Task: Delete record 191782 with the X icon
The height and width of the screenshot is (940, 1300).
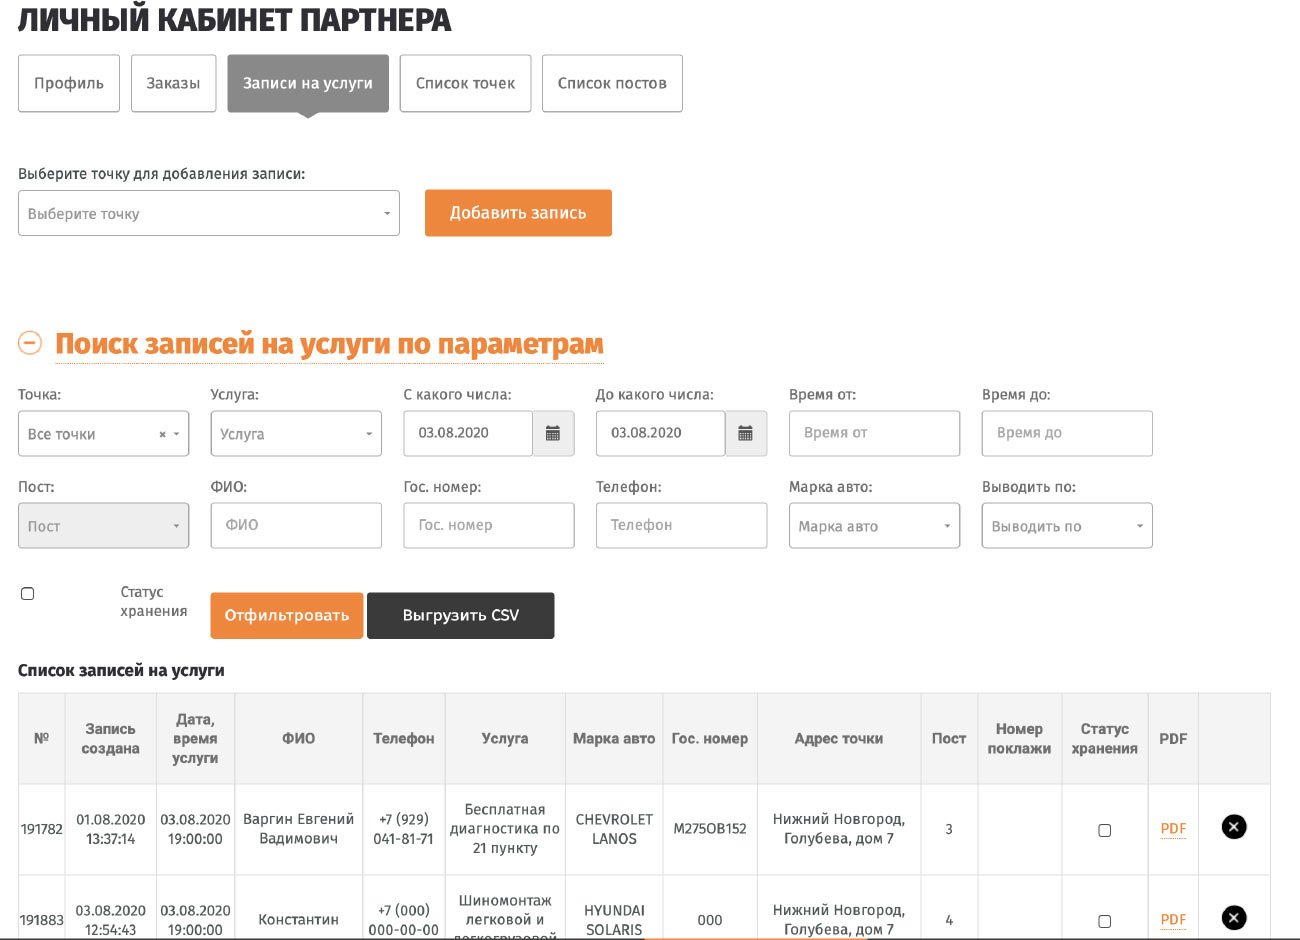Action: coord(1234,827)
